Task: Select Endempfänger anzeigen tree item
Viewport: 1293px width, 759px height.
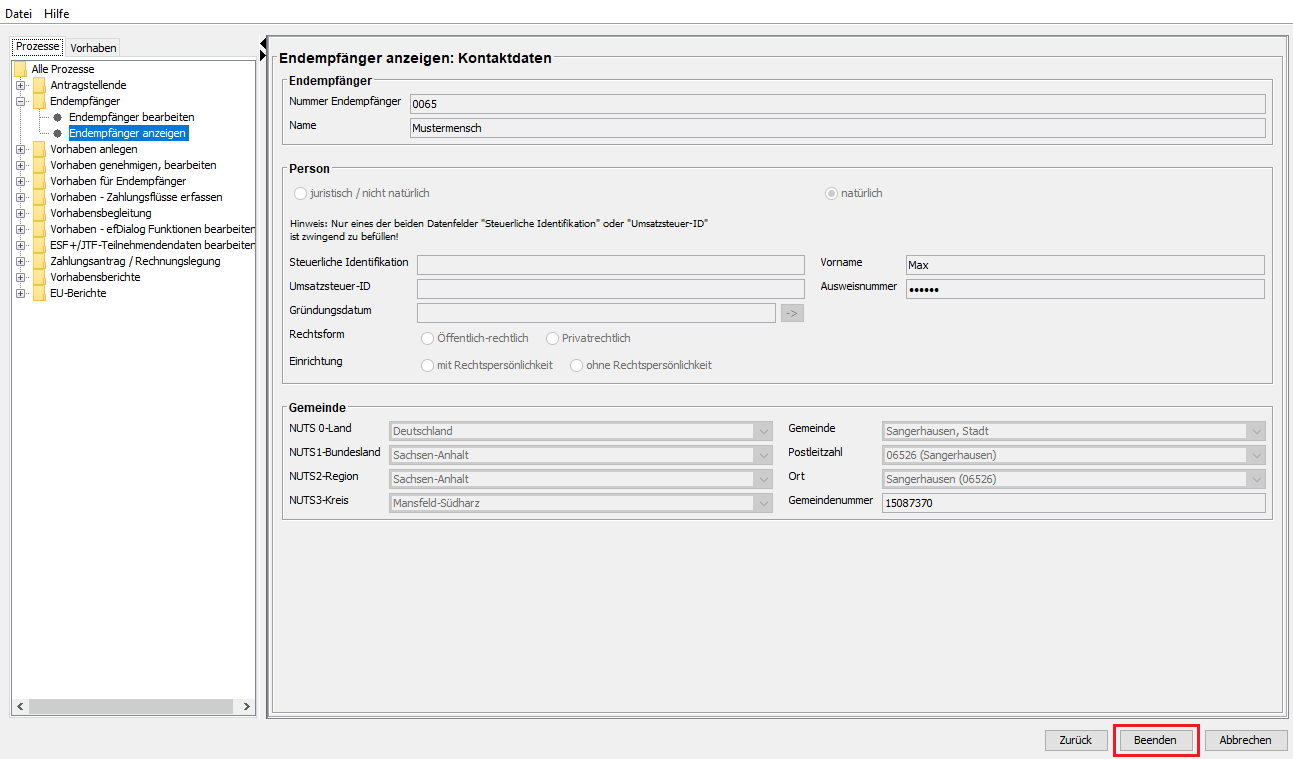Action: tap(128, 133)
